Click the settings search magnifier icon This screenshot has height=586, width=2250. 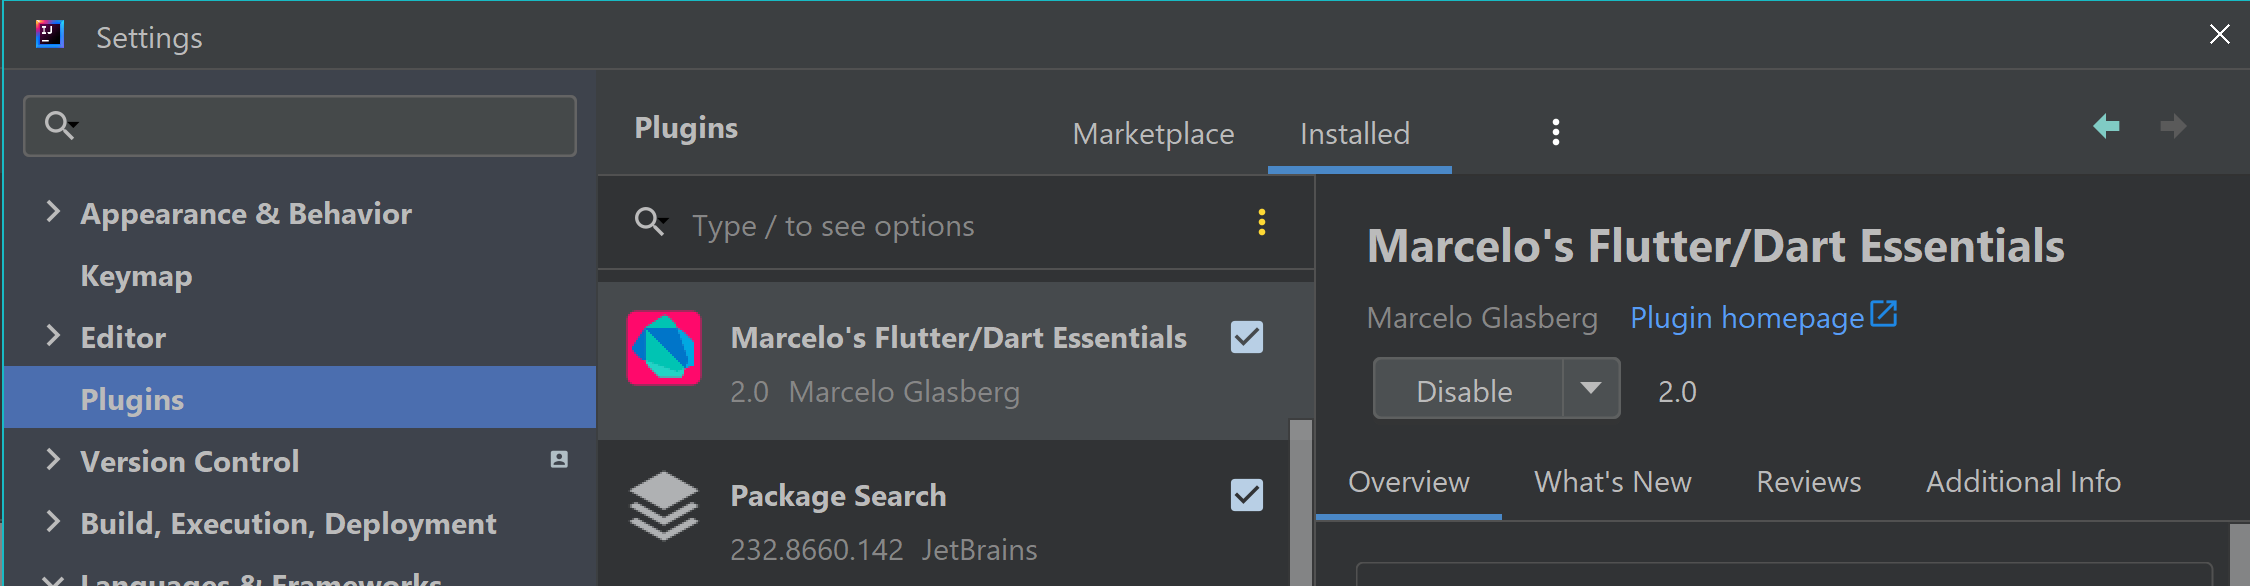60,125
